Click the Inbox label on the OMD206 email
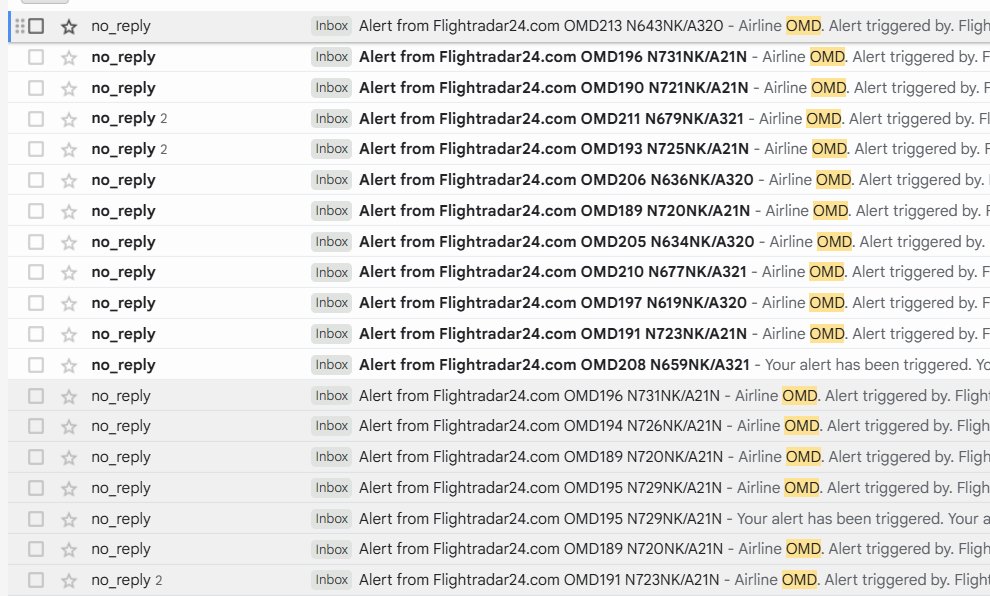The image size is (990, 596). [x=331, y=180]
